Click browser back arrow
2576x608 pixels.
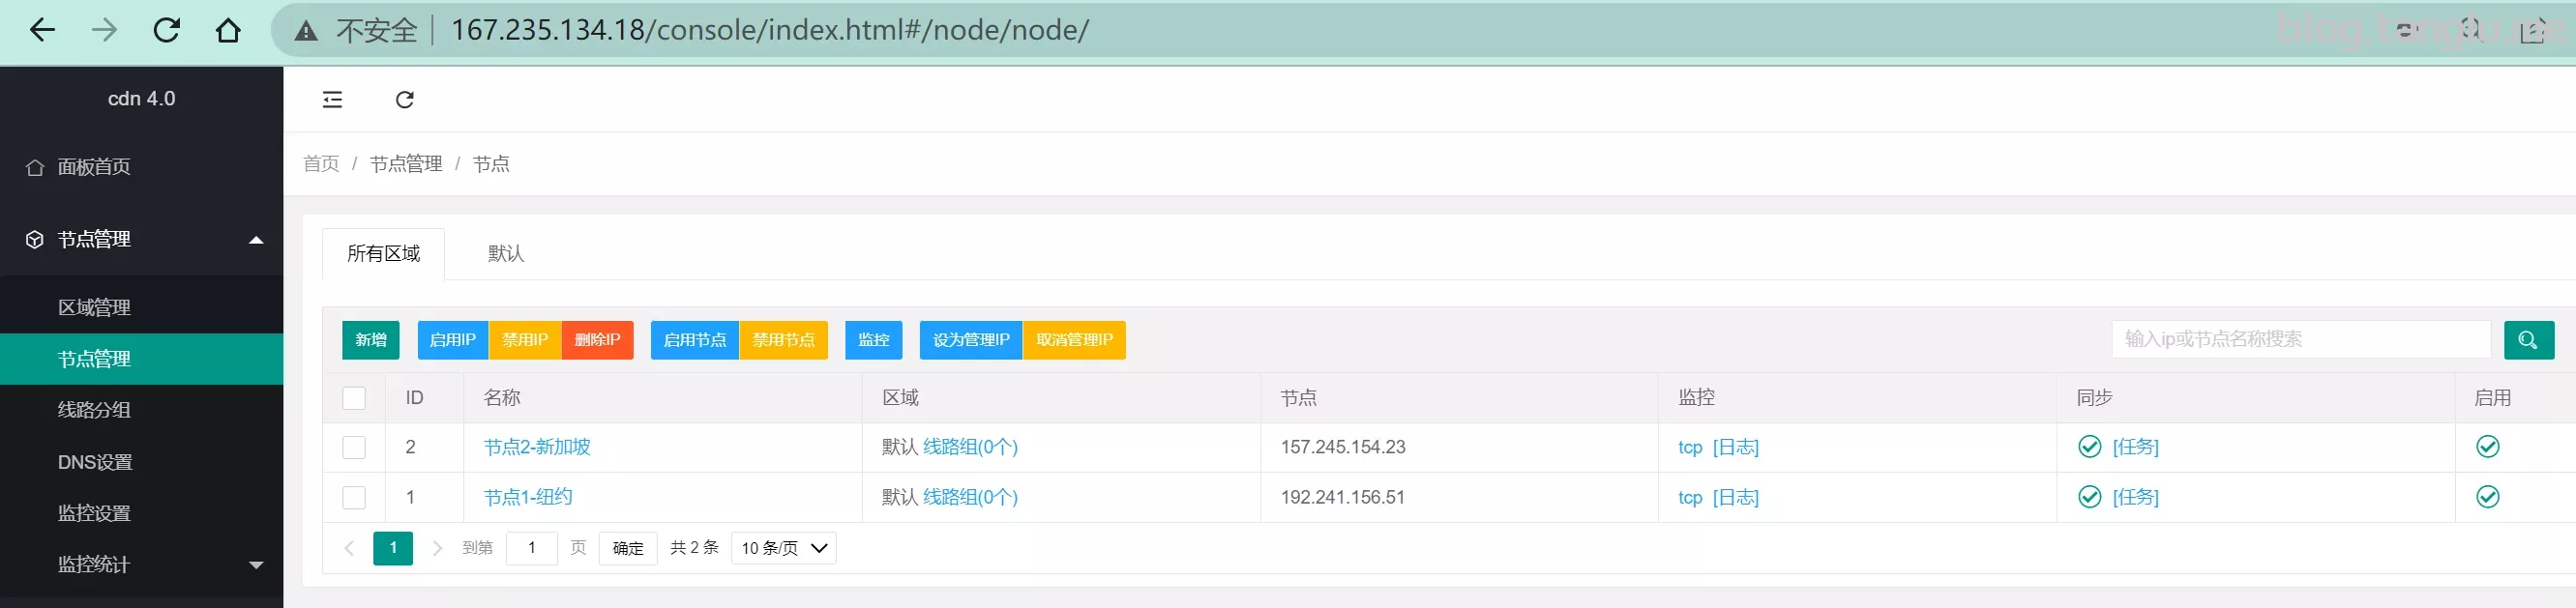click(x=42, y=30)
